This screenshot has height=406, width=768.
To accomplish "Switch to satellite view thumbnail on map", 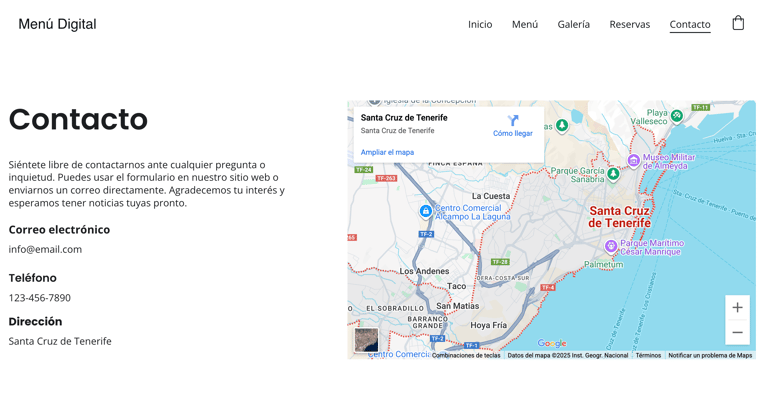I will coord(366,340).
